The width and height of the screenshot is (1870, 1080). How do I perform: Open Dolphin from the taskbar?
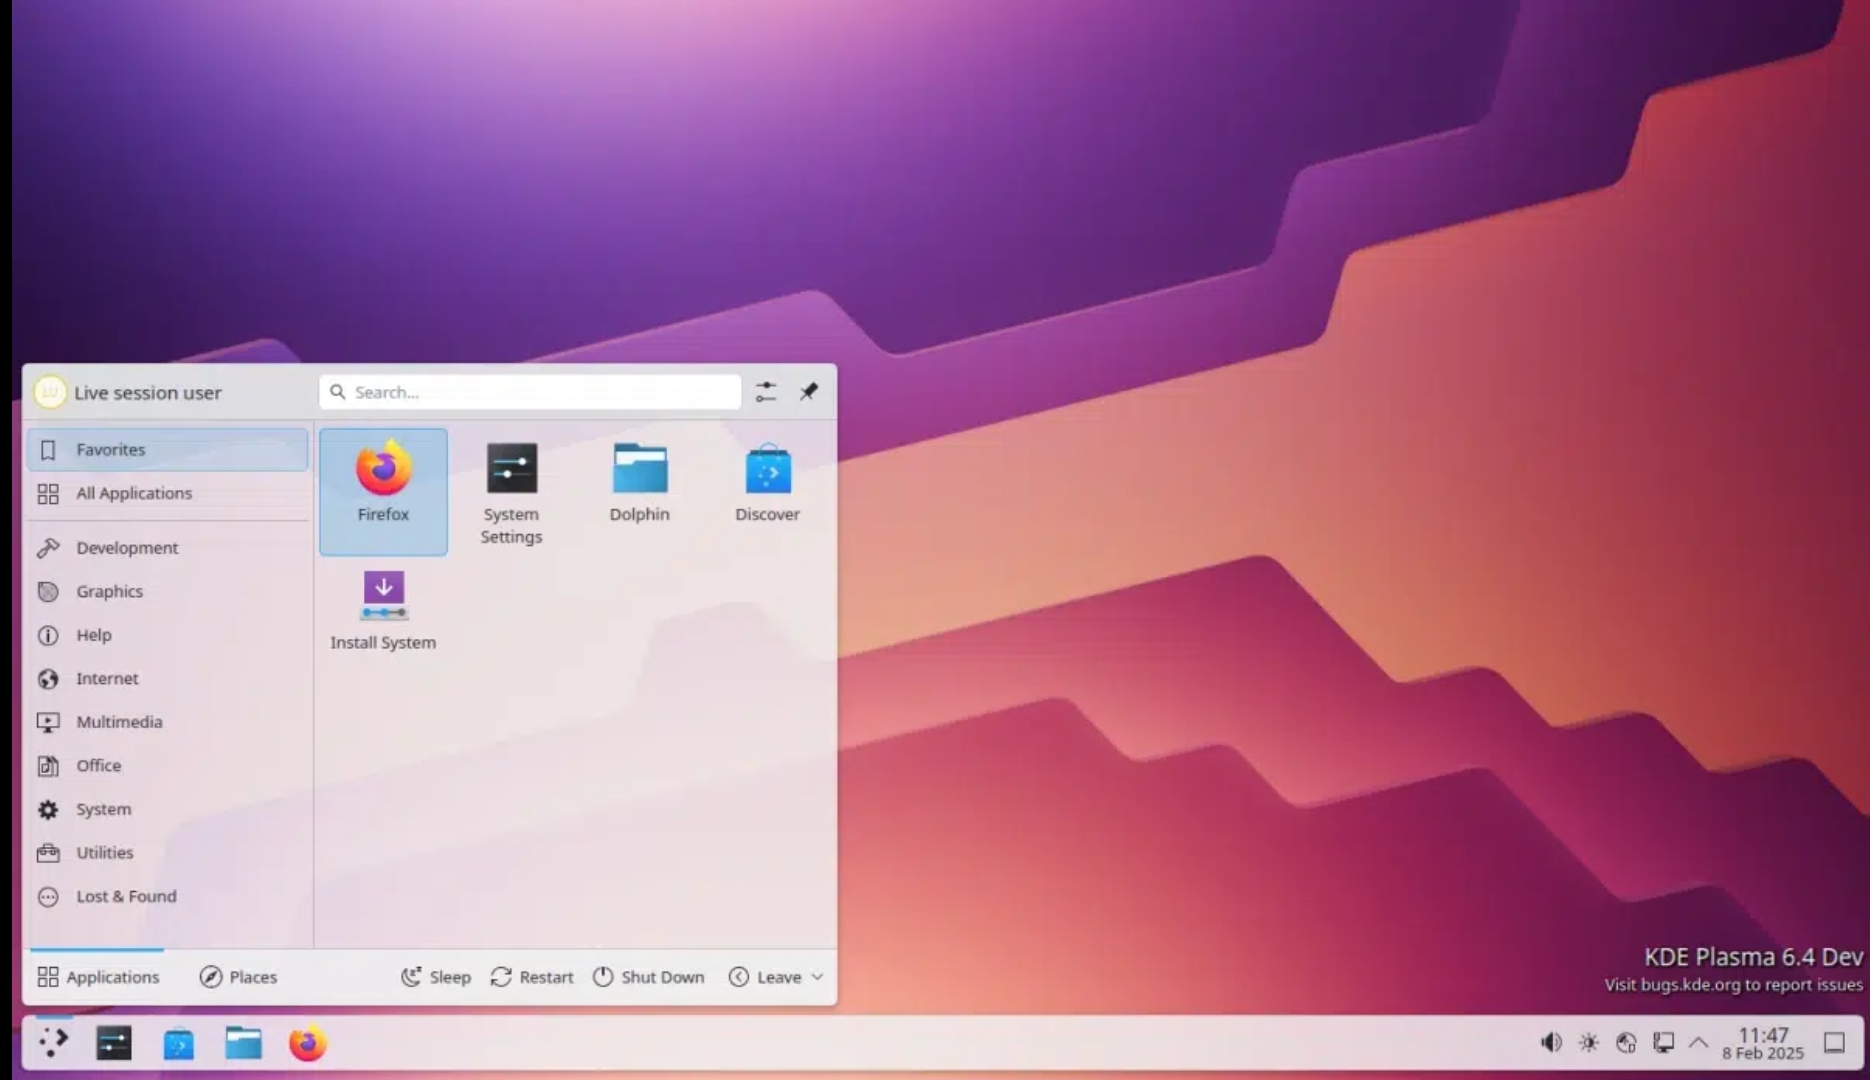click(x=243, y=1043)
